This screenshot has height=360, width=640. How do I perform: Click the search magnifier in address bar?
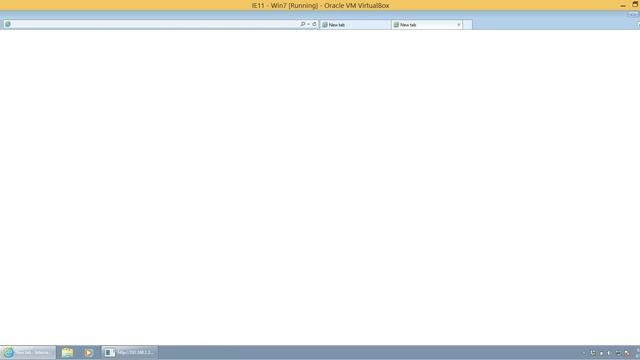pos(302,24)
